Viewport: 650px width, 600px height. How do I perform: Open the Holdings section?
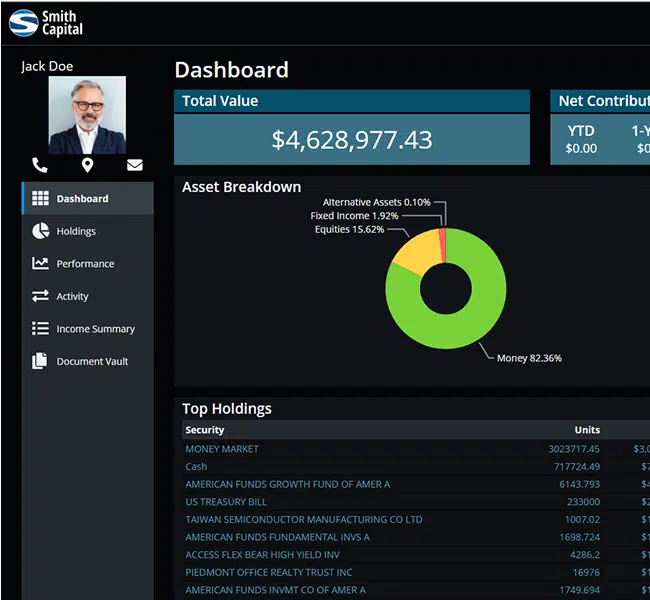[87, 231]
